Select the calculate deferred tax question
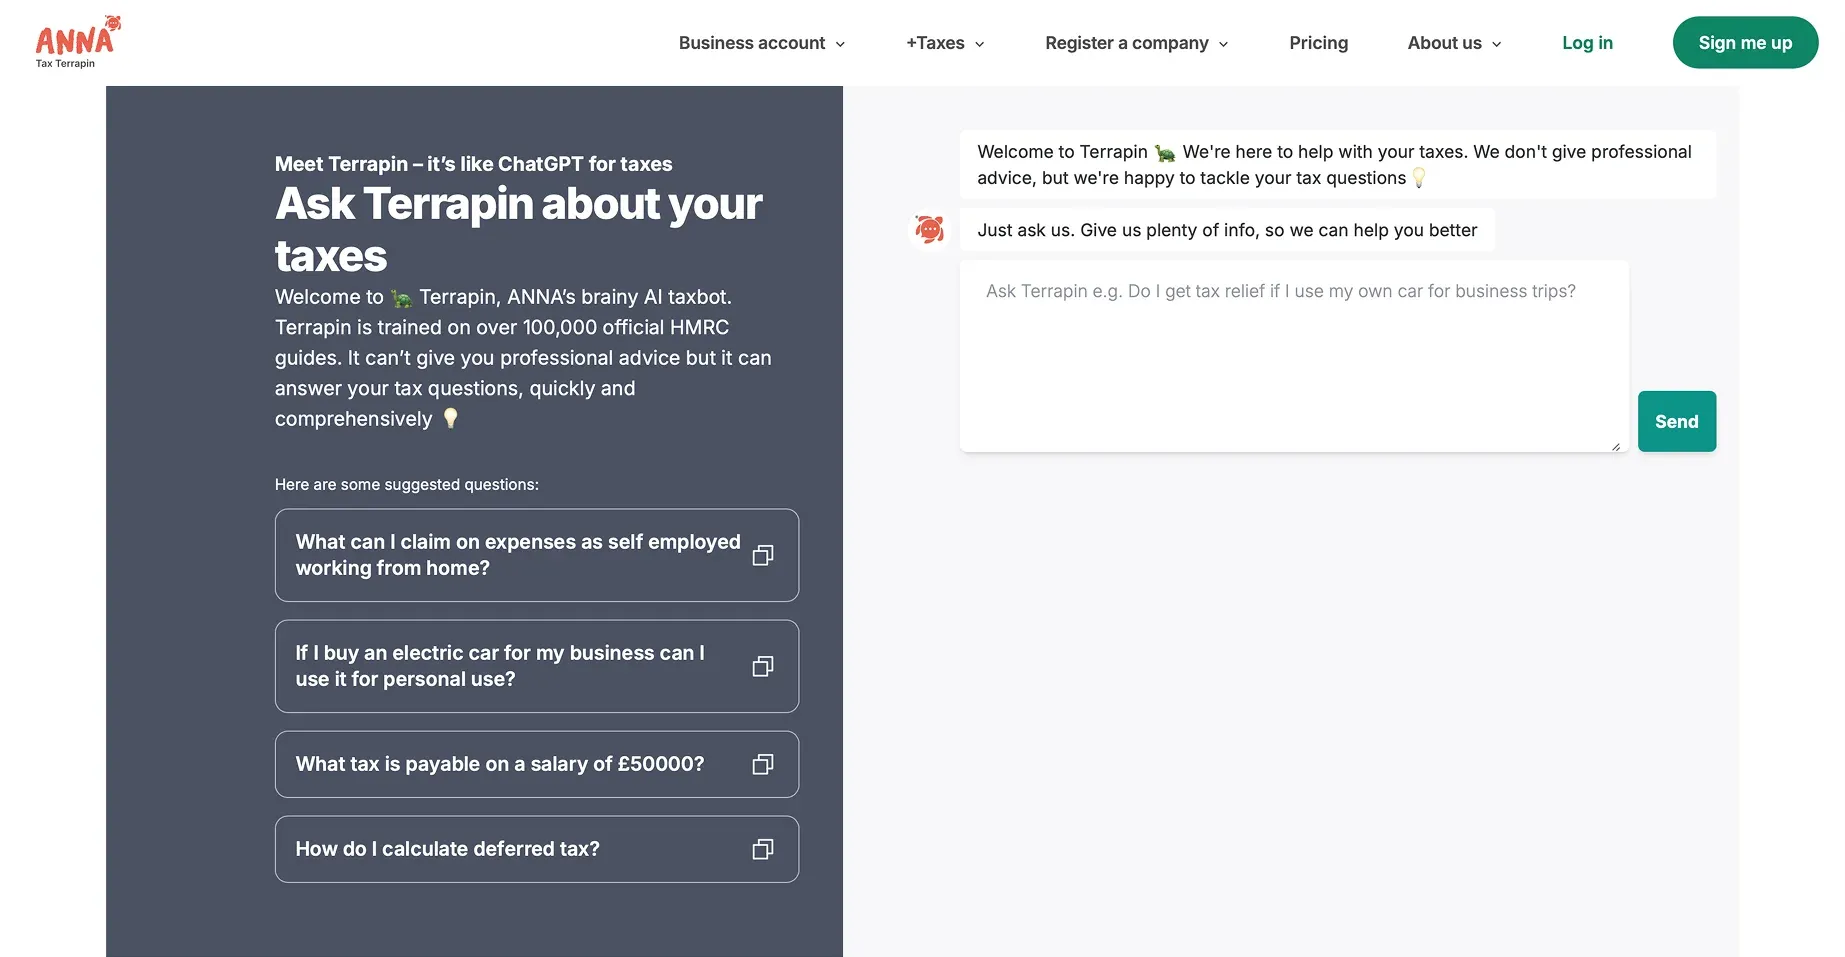Screen dimensions: 1845x957 (x=537, y=849)
